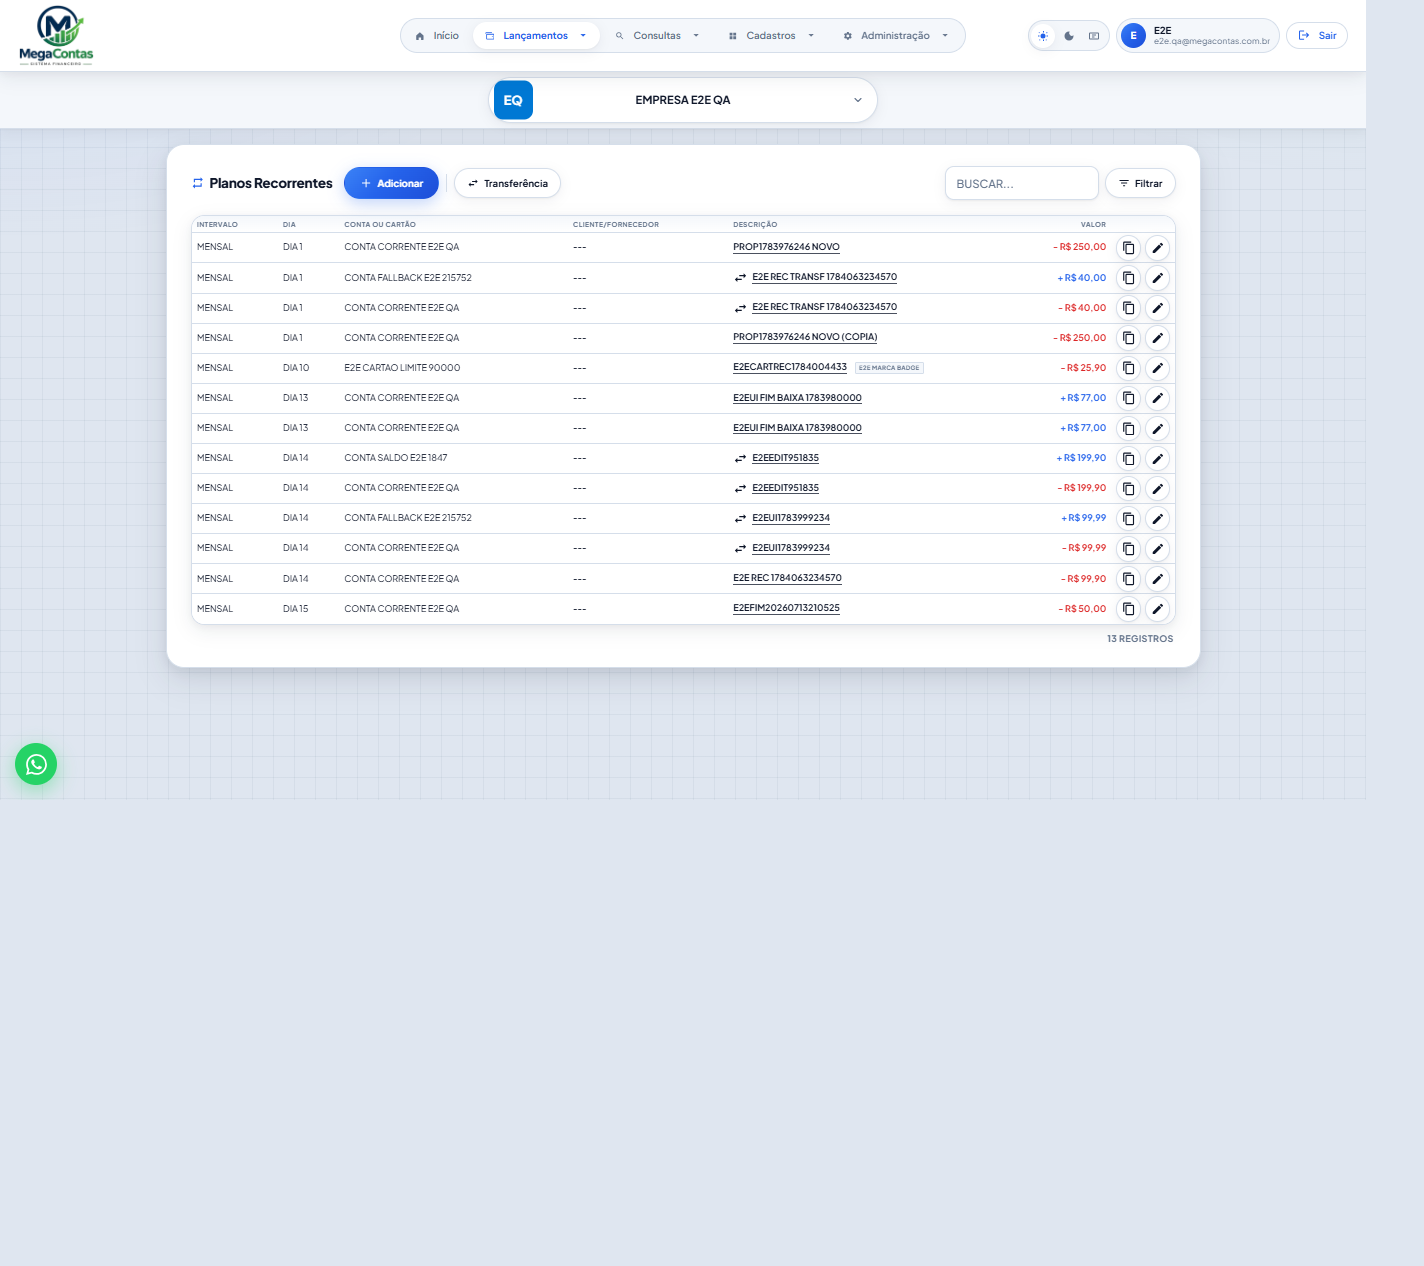Image resolution: width=1424 pixels, height=1266 pixels.
Task: Click the VALOR column header
Action: (x=1093, y=224)
